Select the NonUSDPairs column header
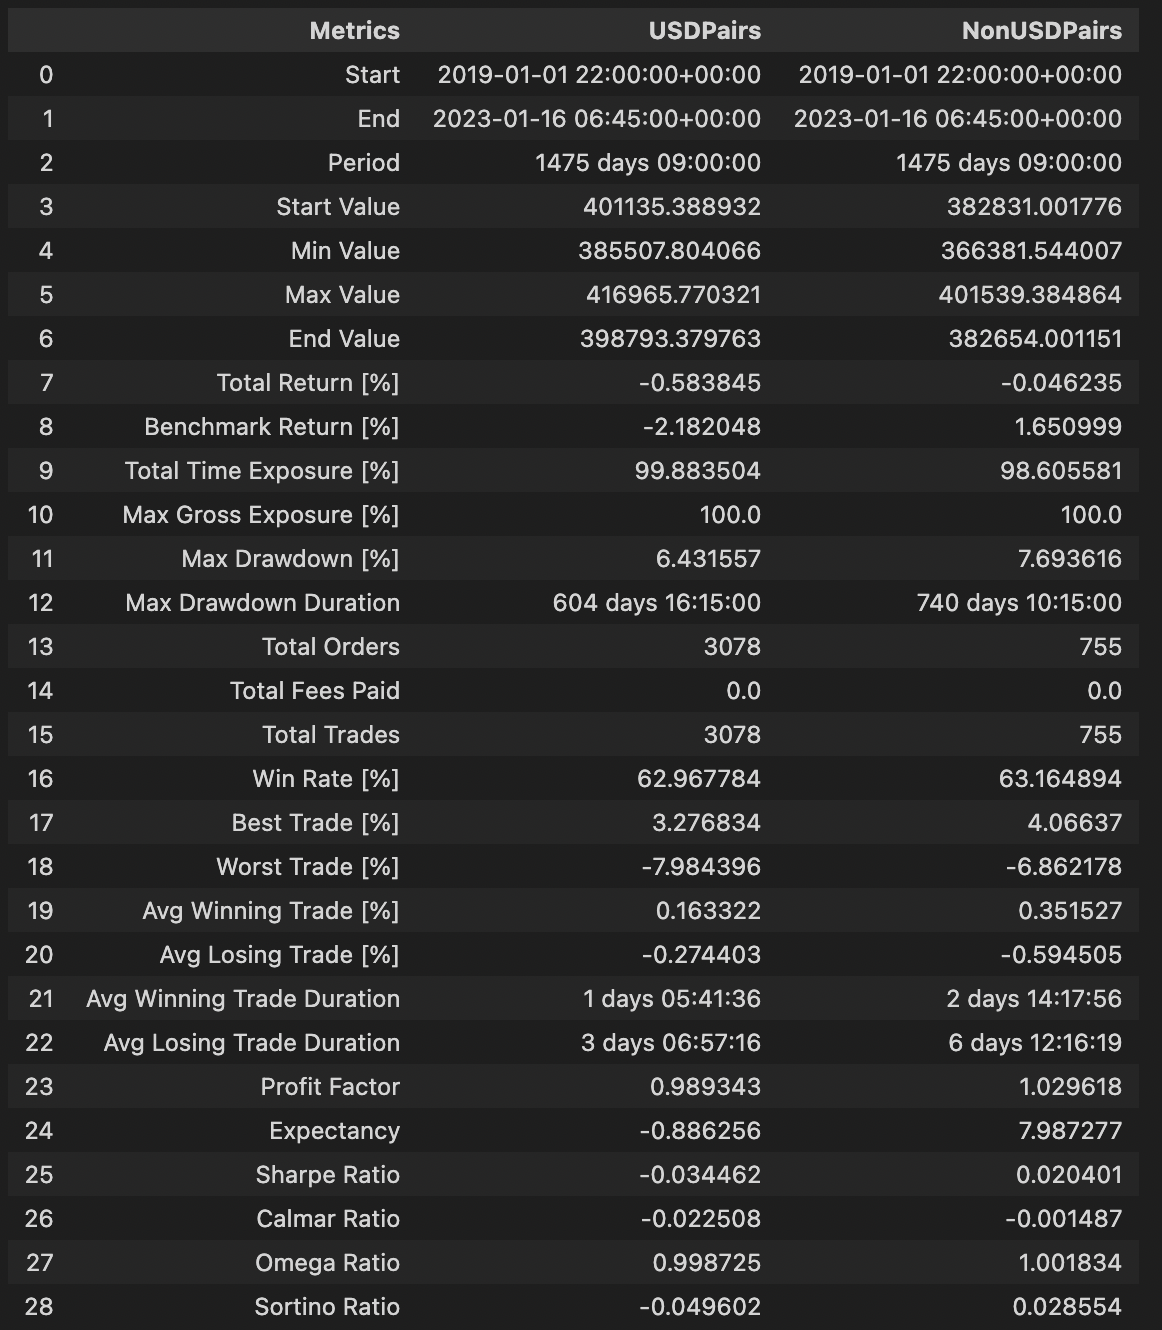This screenshot has height=1330, width=1162. pos(1042,31)
